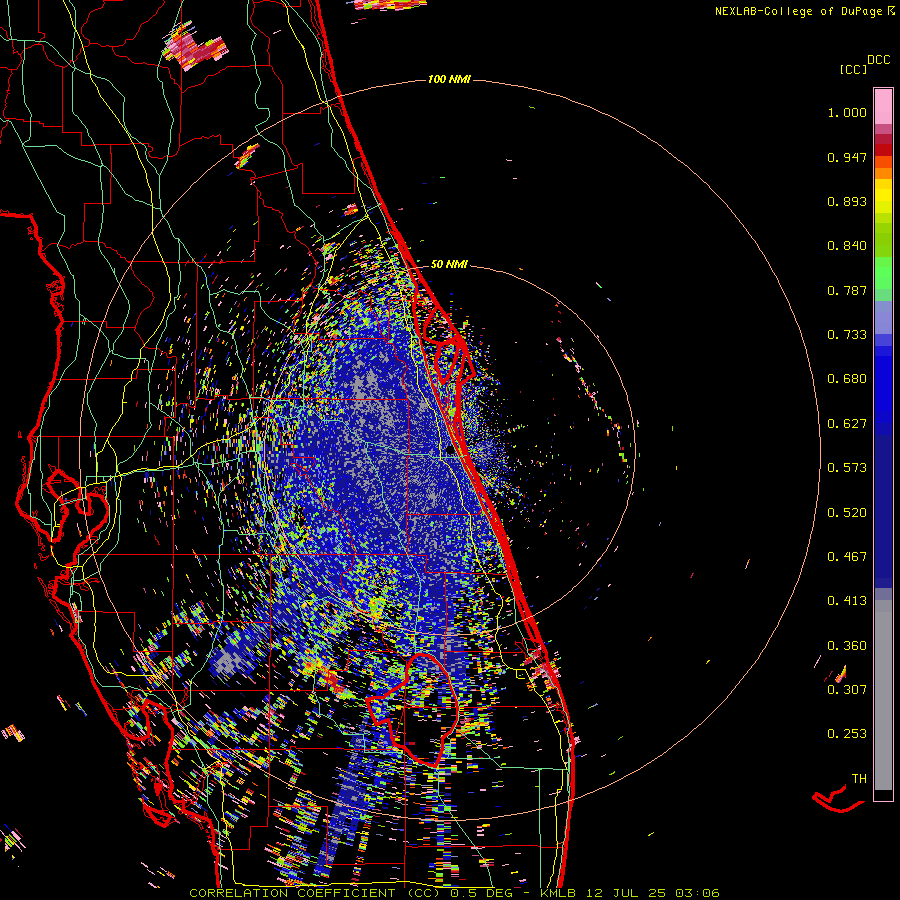Screen dimensions: 900x900
Task: Click the KMLB station identifier in caption
Action: tap(557, 893)
